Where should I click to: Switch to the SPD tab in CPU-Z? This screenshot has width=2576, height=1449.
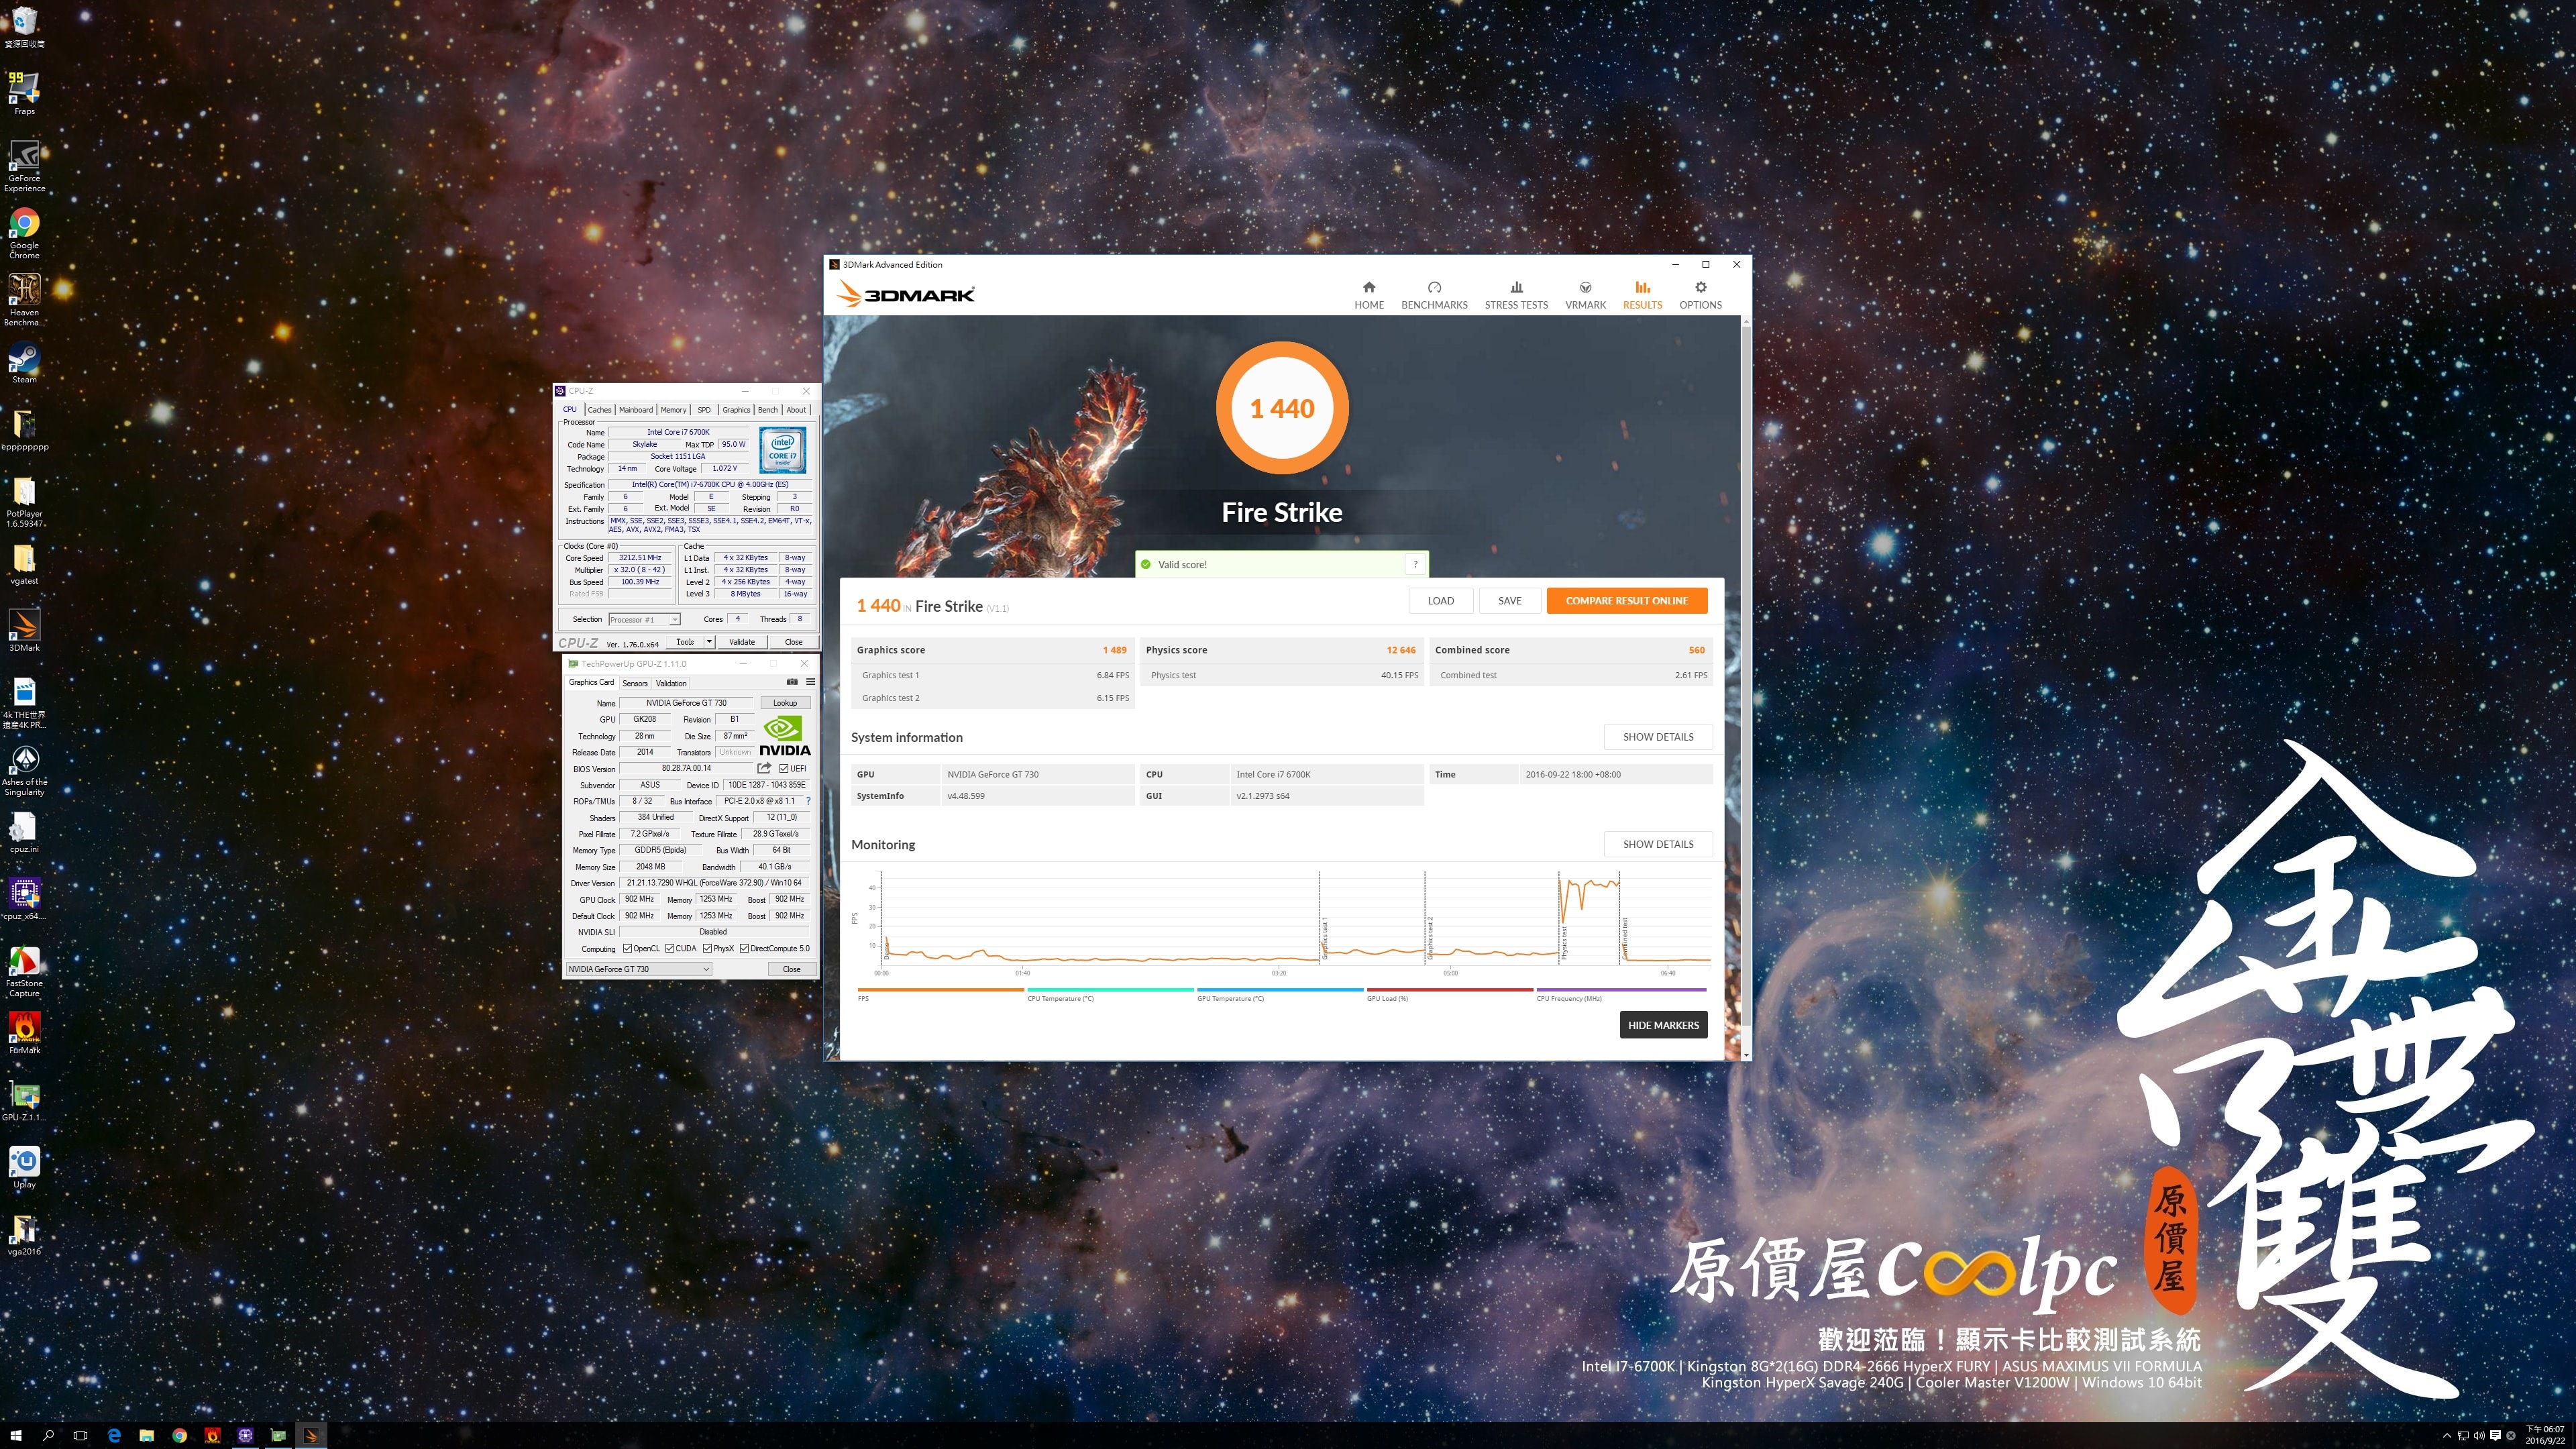(704, 409)
